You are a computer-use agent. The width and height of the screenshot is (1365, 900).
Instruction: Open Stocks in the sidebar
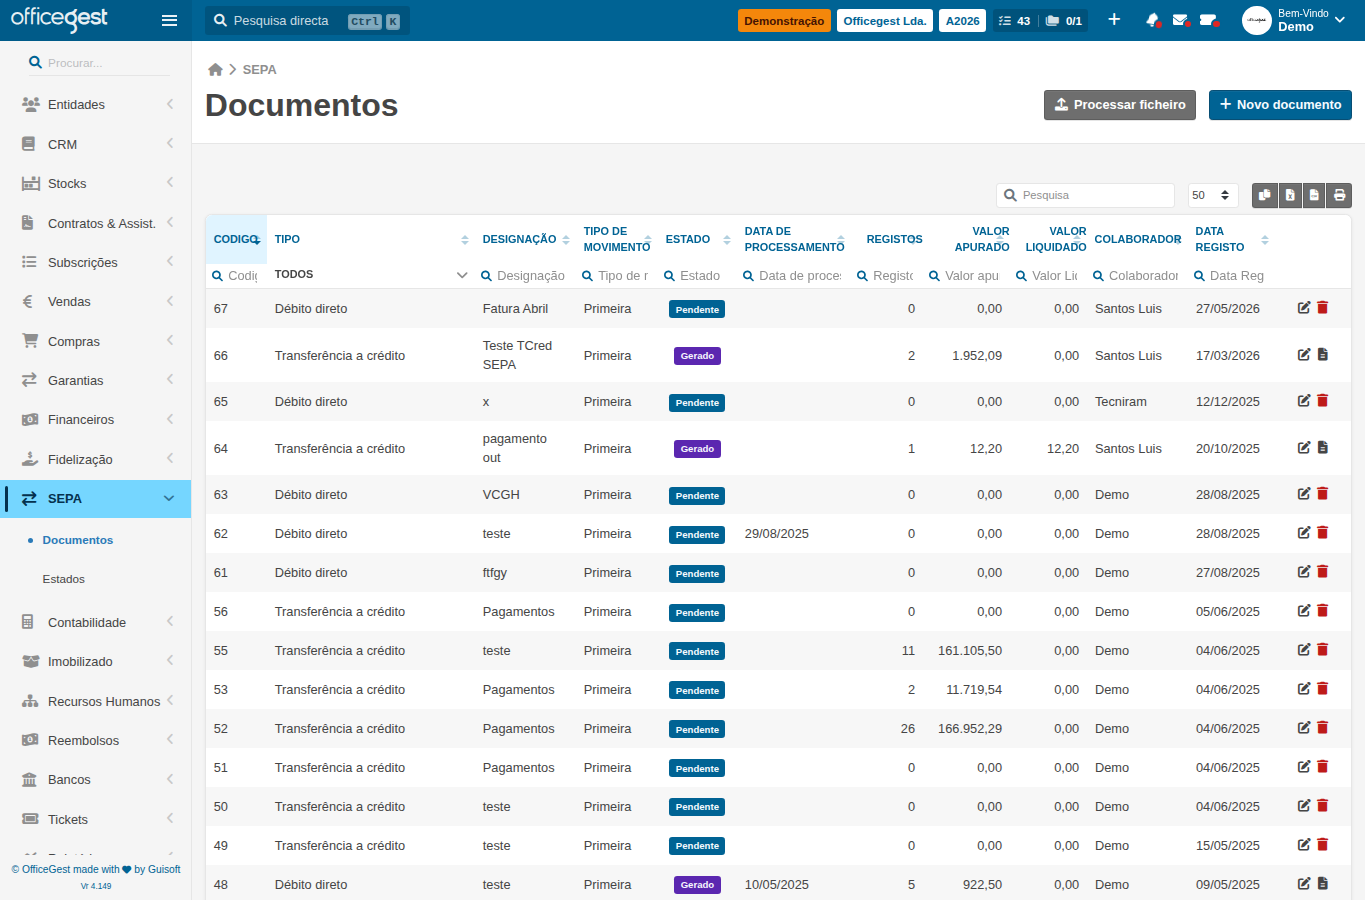click(96, 183)
